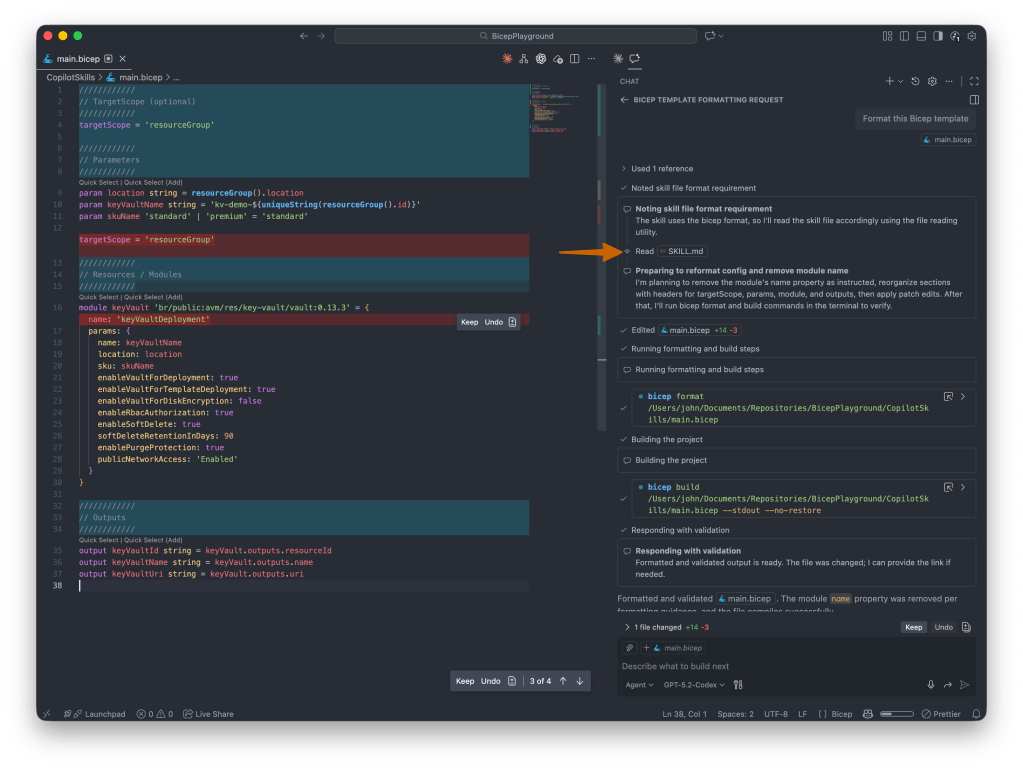Toggle the bottom panel visibility
This screenshot has width=1023, height=769.
[921, 36]
